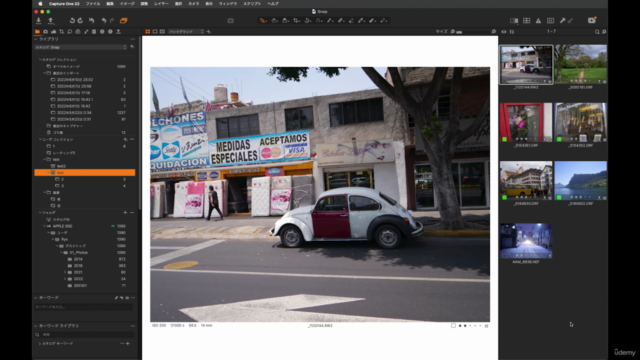Toggle the browser grid view icon
The width and height of the screenshot is (640, 360).
527,20
